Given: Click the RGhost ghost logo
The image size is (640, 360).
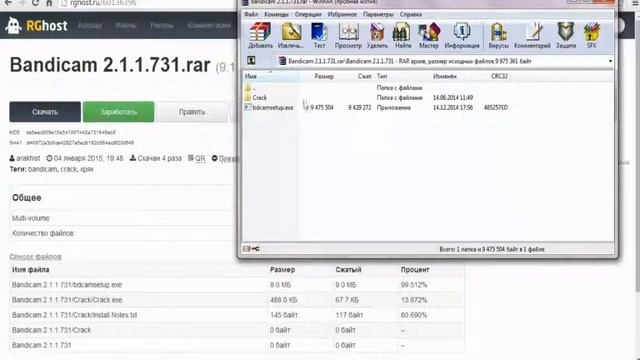Looking at the screenshot, I should [x=13, y=26].
